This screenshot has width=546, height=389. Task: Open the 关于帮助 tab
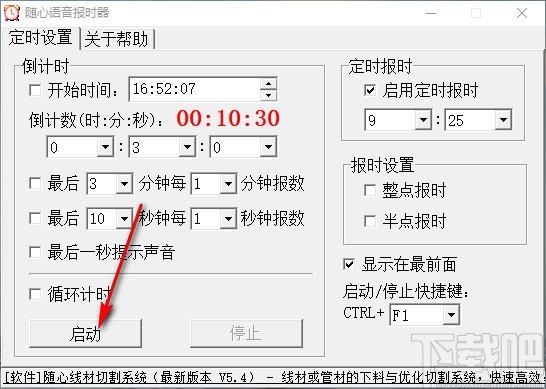coord(117,39)
